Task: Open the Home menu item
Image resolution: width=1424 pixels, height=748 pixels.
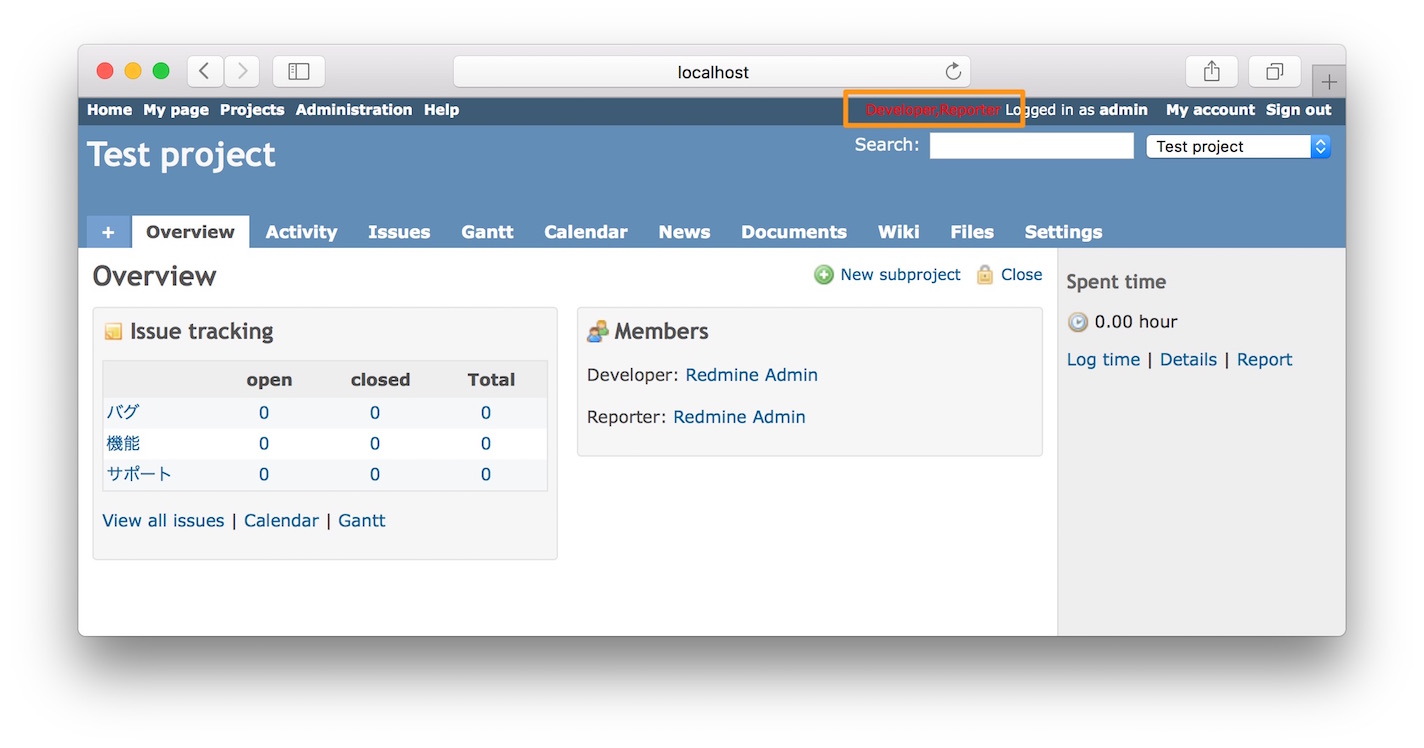Action: pyautogui.click(x=109, y=110)
